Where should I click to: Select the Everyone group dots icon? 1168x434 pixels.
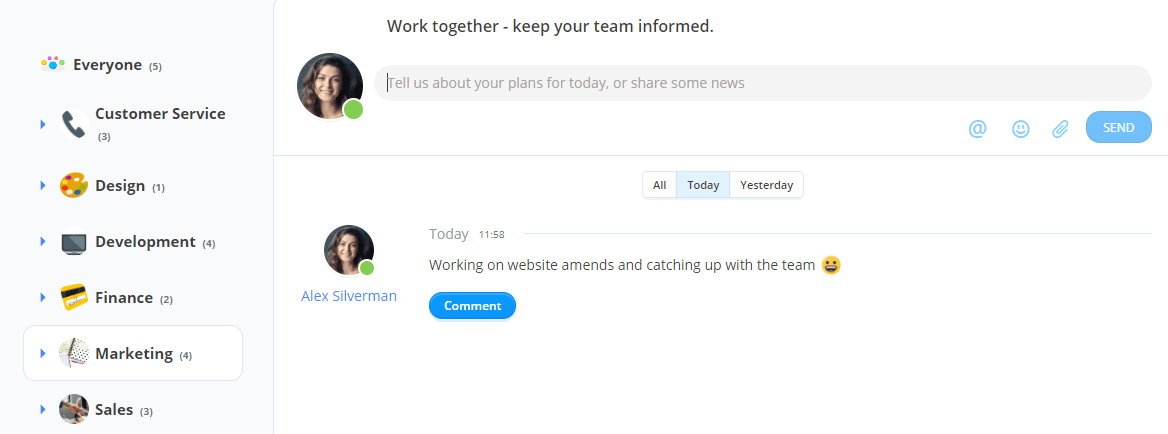click(53, 64)
